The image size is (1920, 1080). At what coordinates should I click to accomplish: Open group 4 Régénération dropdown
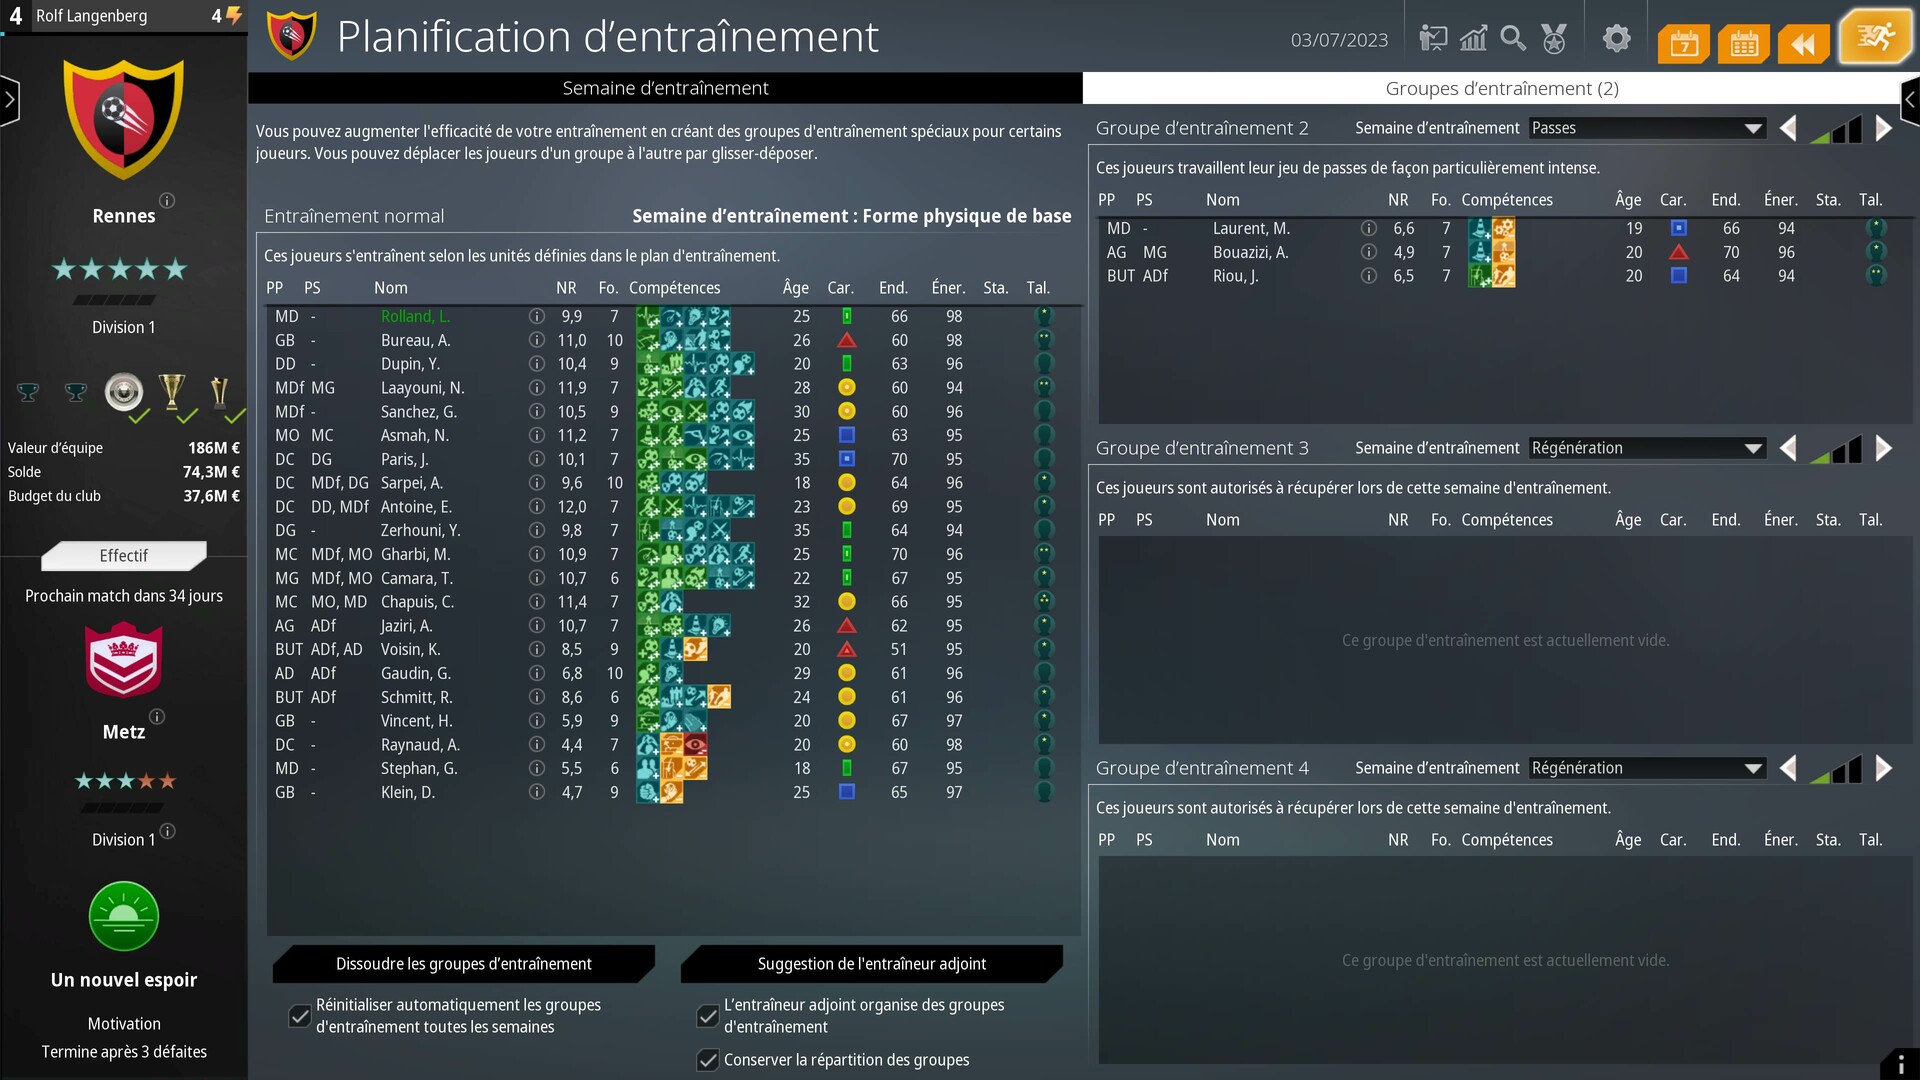tap(1646, 768)
